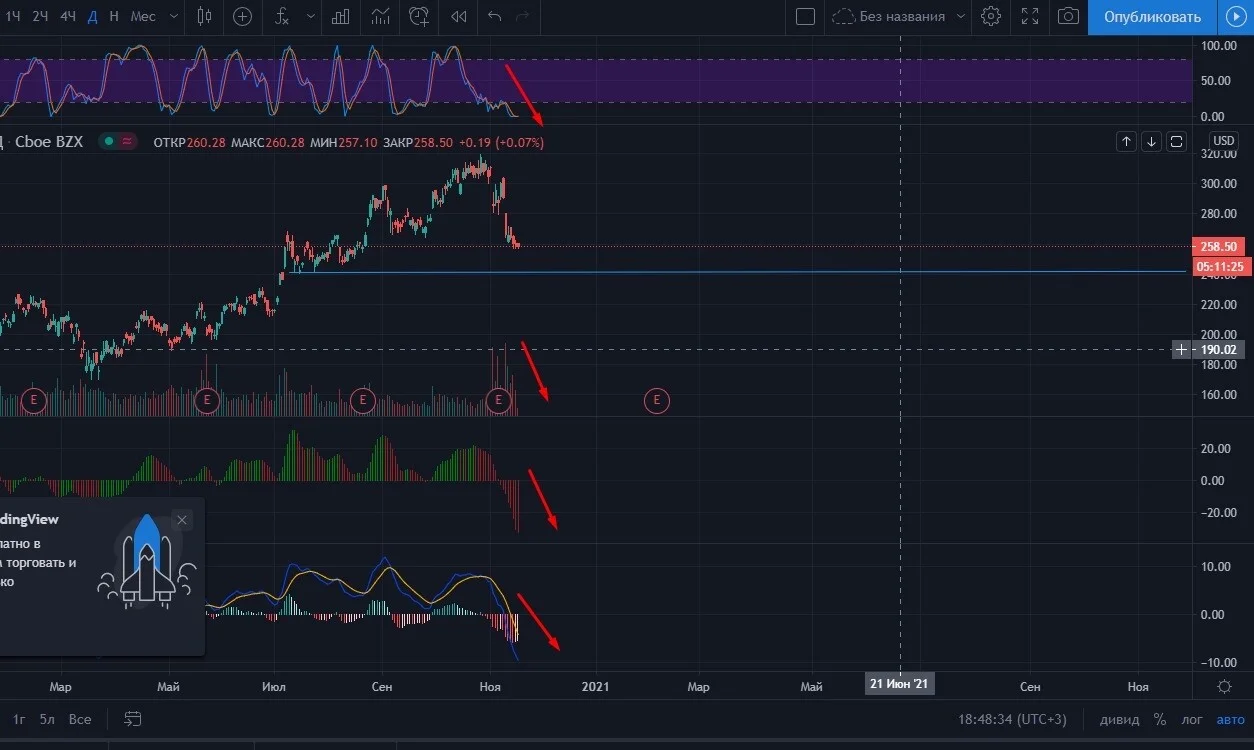Take a chart snapshot with the camera icon
1254x750 pixels.
[x=1069, y=16]
